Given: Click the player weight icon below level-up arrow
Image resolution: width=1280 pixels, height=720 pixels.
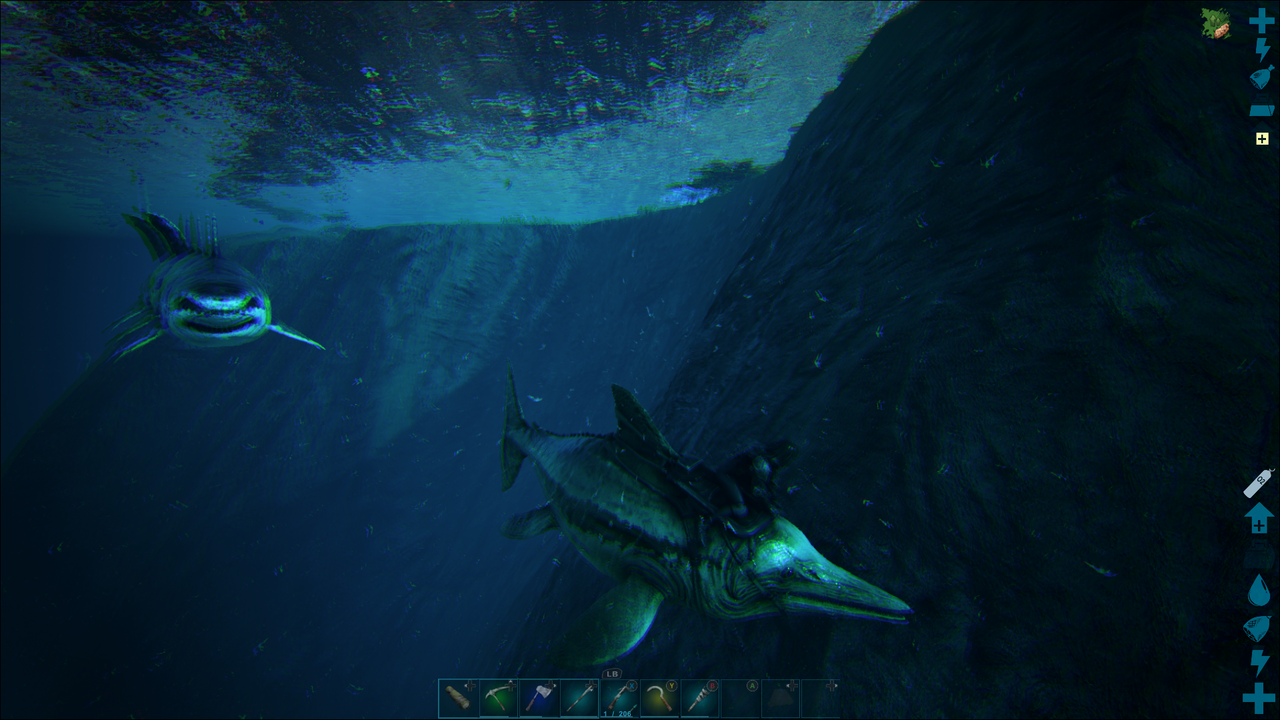Looking at the screenshot, I should pyautogui.click(x=1259, y=555).
